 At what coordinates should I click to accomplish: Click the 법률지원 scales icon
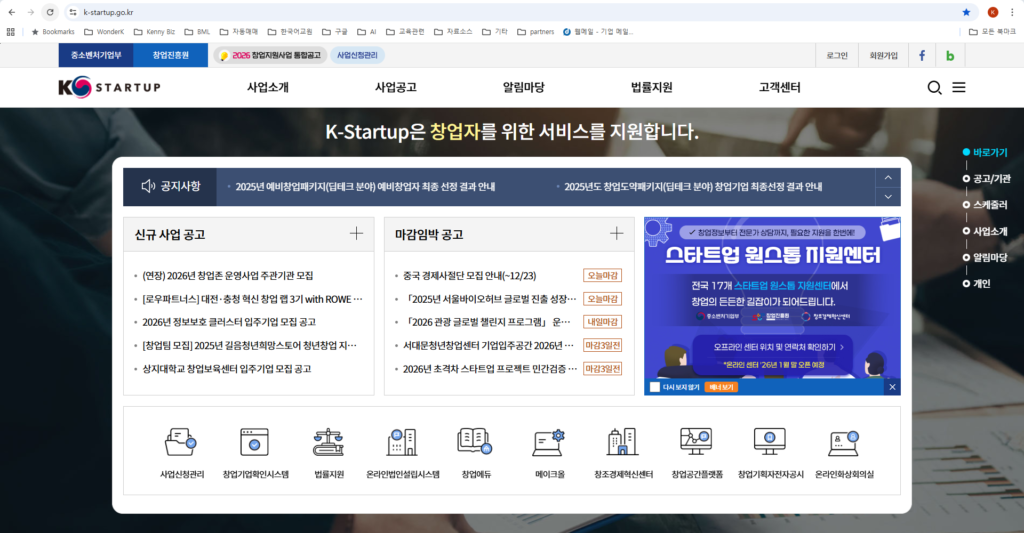point(329,443)
